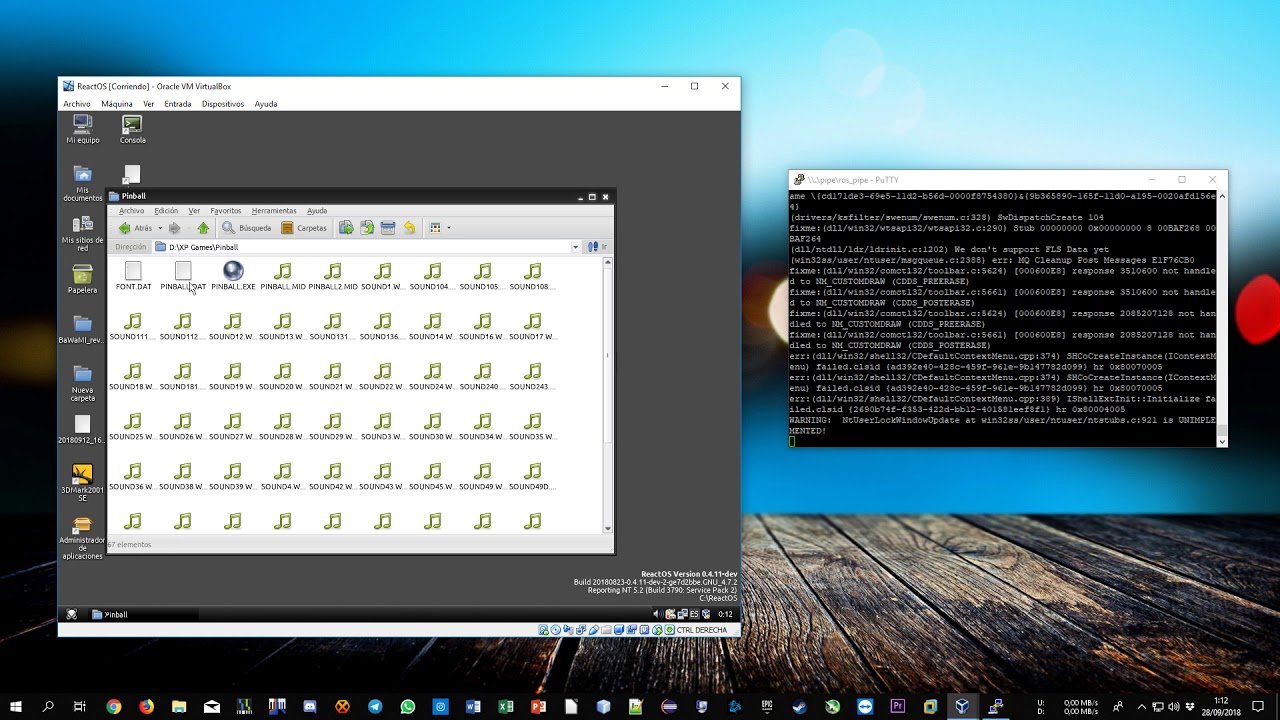Open Favoritos menu in Pinball window

[x=225, y=211]
